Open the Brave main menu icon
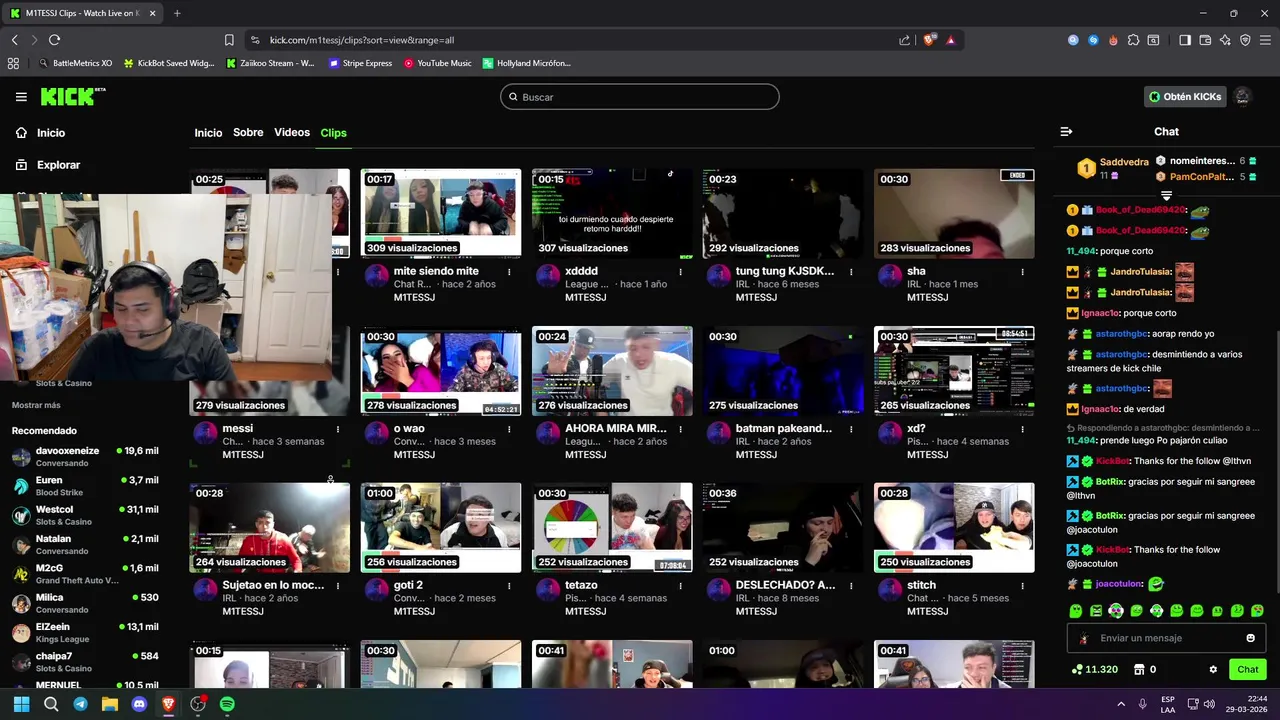The image size is (1280, 720). point(1265,40)
